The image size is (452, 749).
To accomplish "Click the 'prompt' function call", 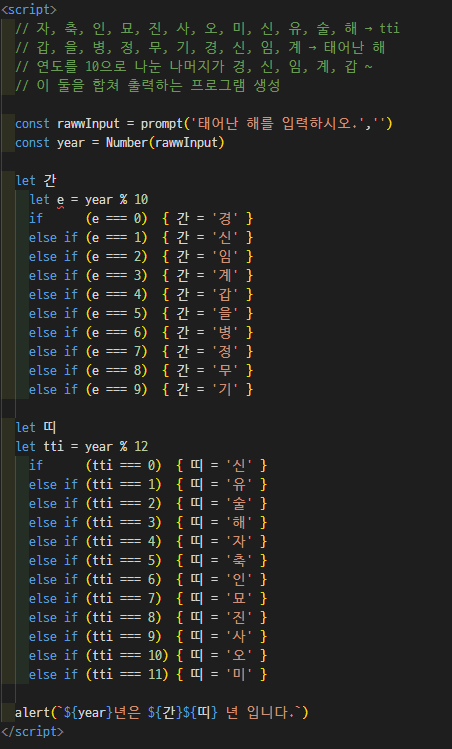I will (161, 124).
